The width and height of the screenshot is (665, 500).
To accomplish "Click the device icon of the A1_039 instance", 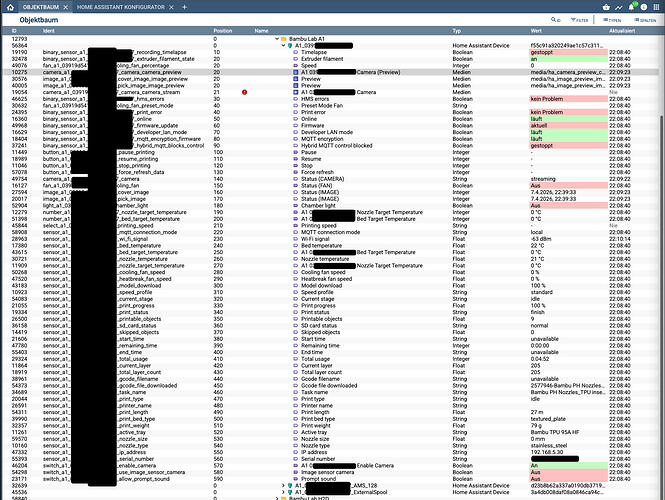I will tap(290, 45).
